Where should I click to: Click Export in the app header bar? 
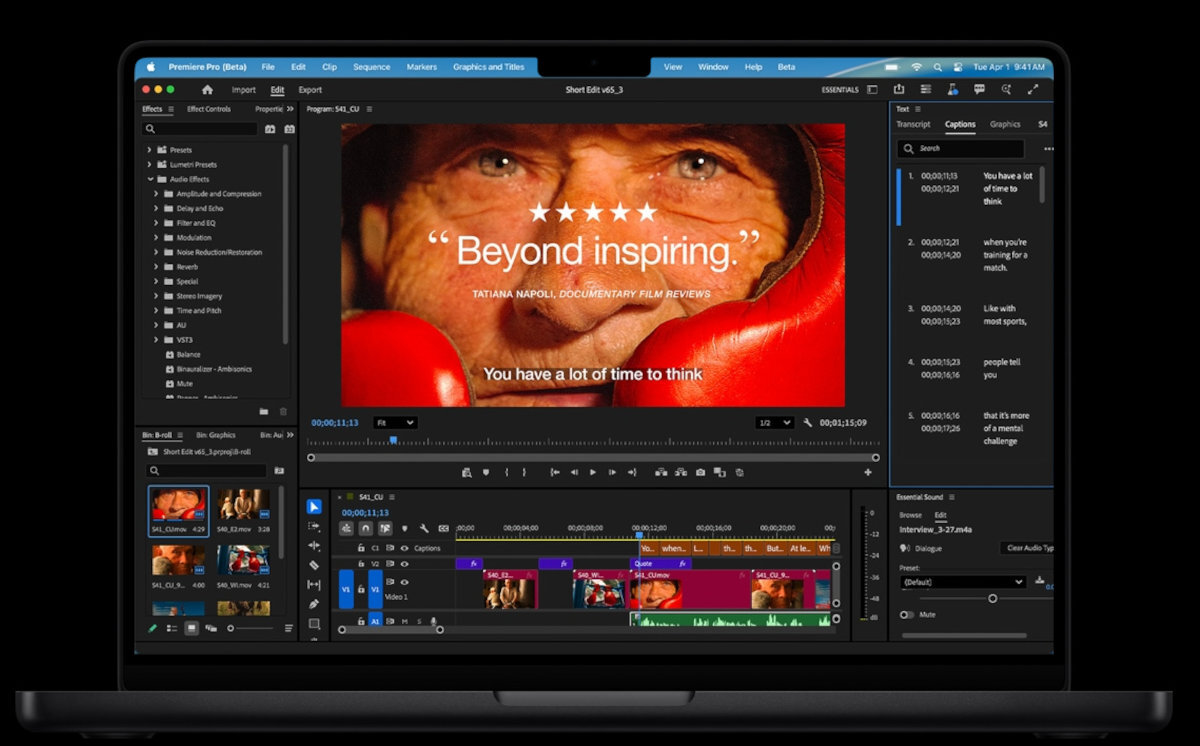point(310,89)
